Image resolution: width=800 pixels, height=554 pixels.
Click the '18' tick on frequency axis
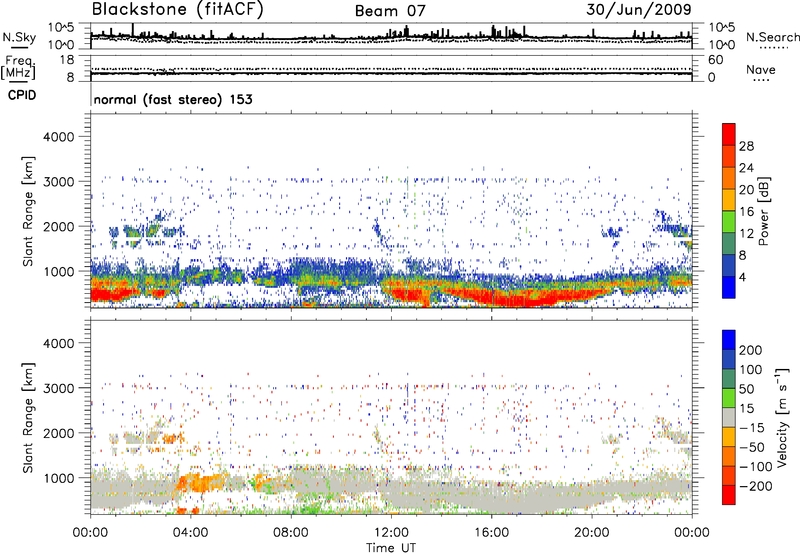tap(67, 60)
